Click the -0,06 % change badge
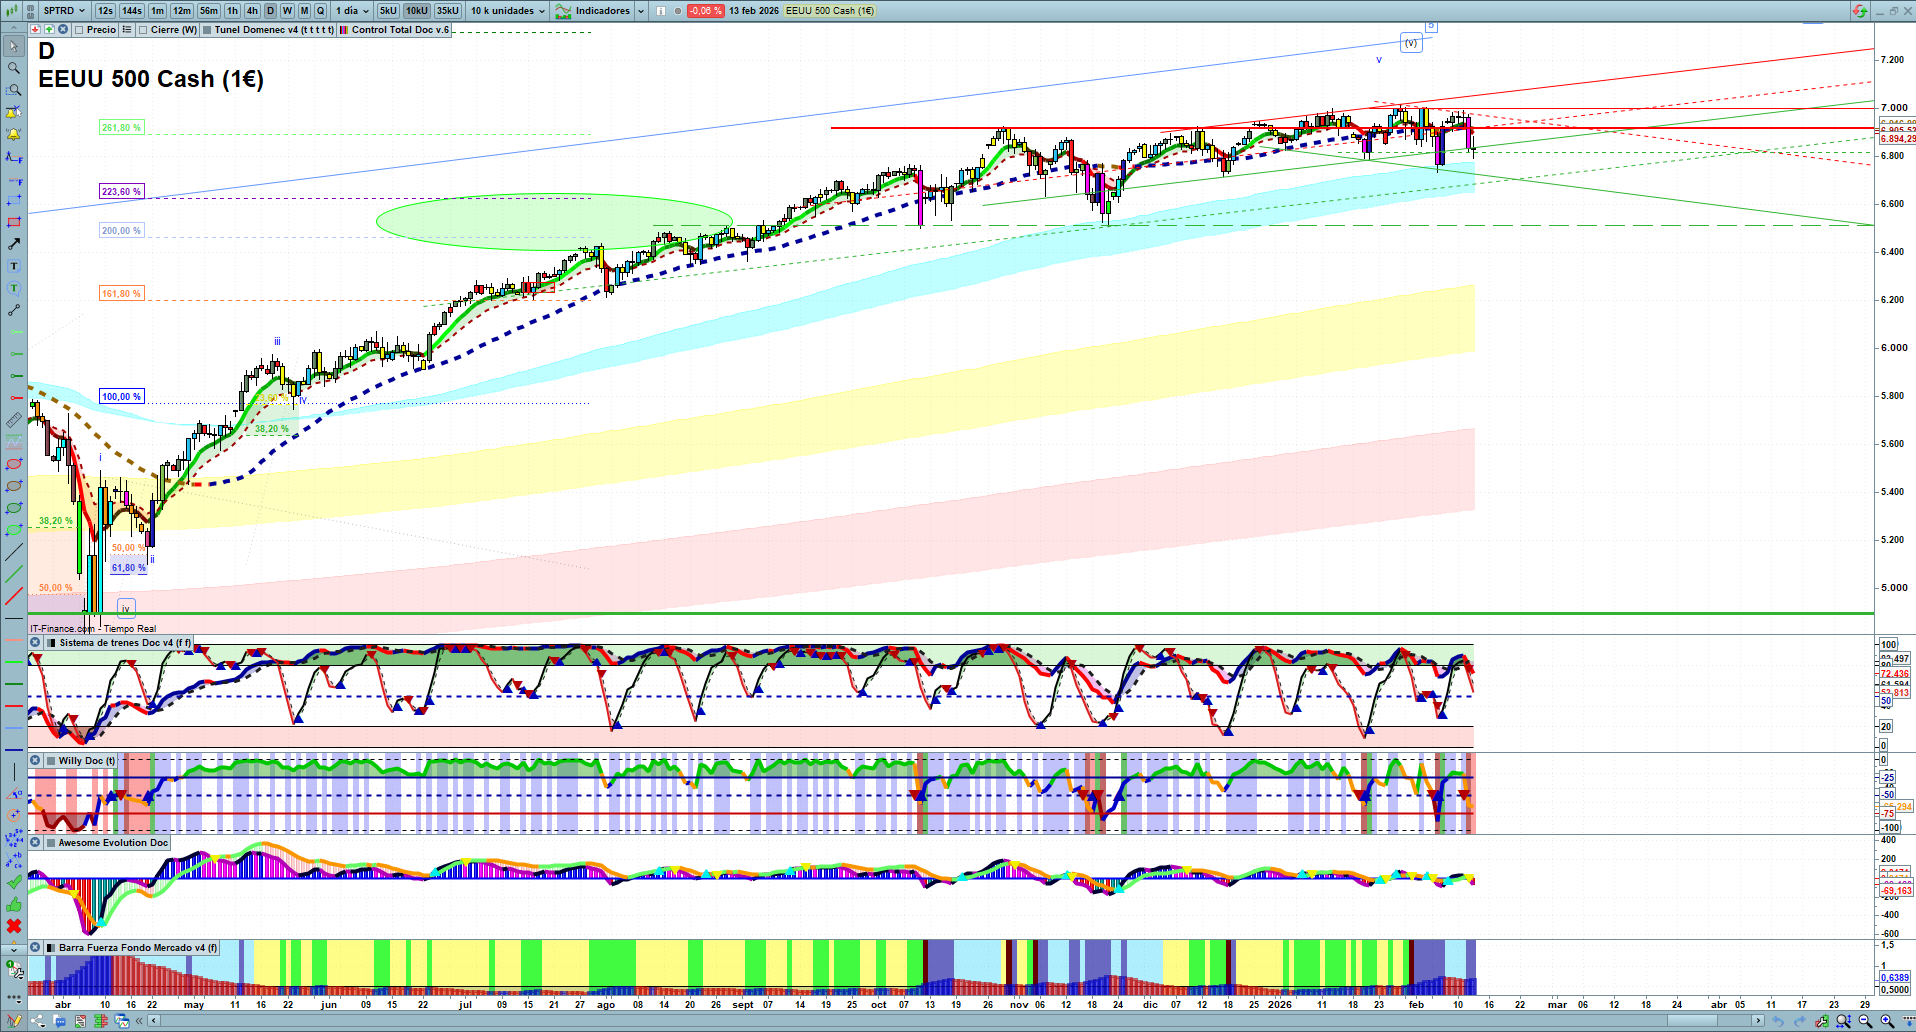The height and width of the screenshot is (1032, 1916). pos(706,11)
